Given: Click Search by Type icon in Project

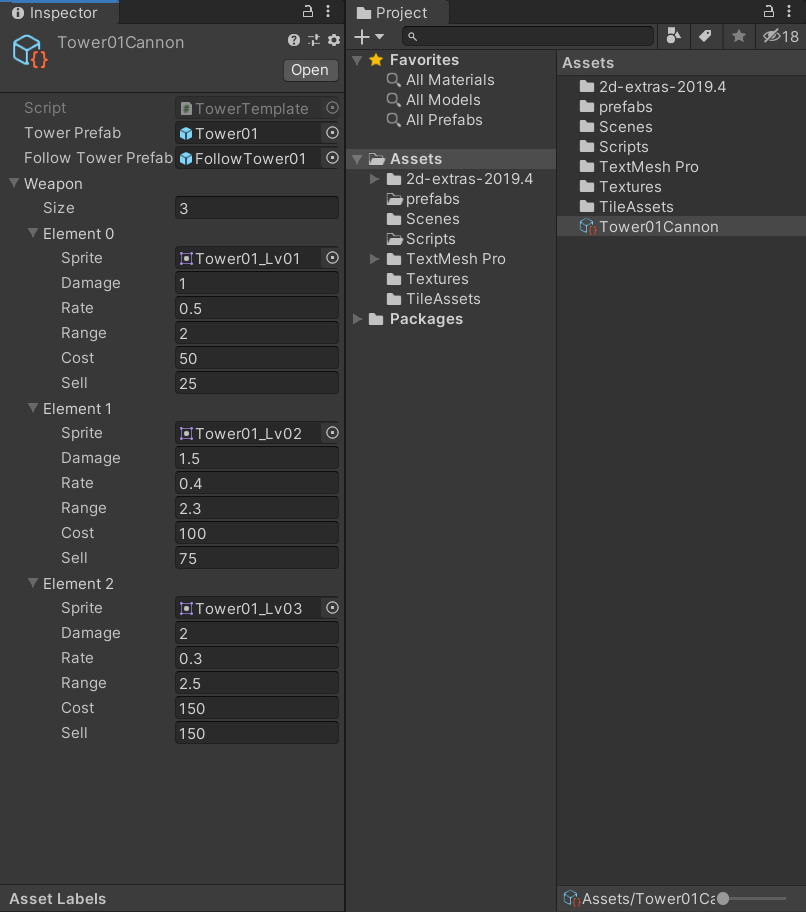Looking at the screenshot, I should 673,36.
